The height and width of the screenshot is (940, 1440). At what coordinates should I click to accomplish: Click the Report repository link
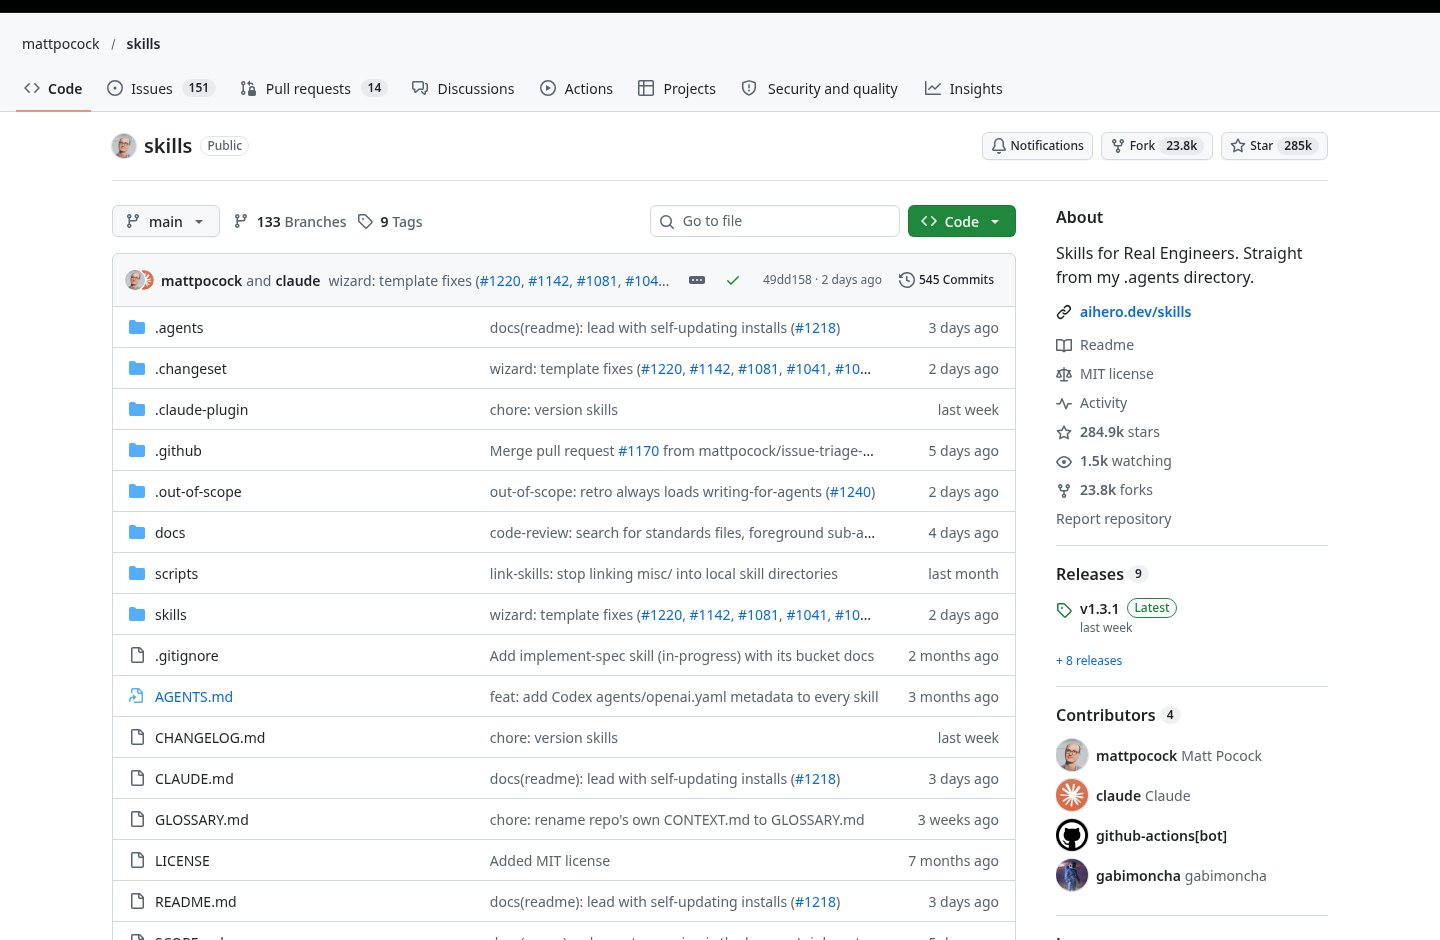[1113, 519]
